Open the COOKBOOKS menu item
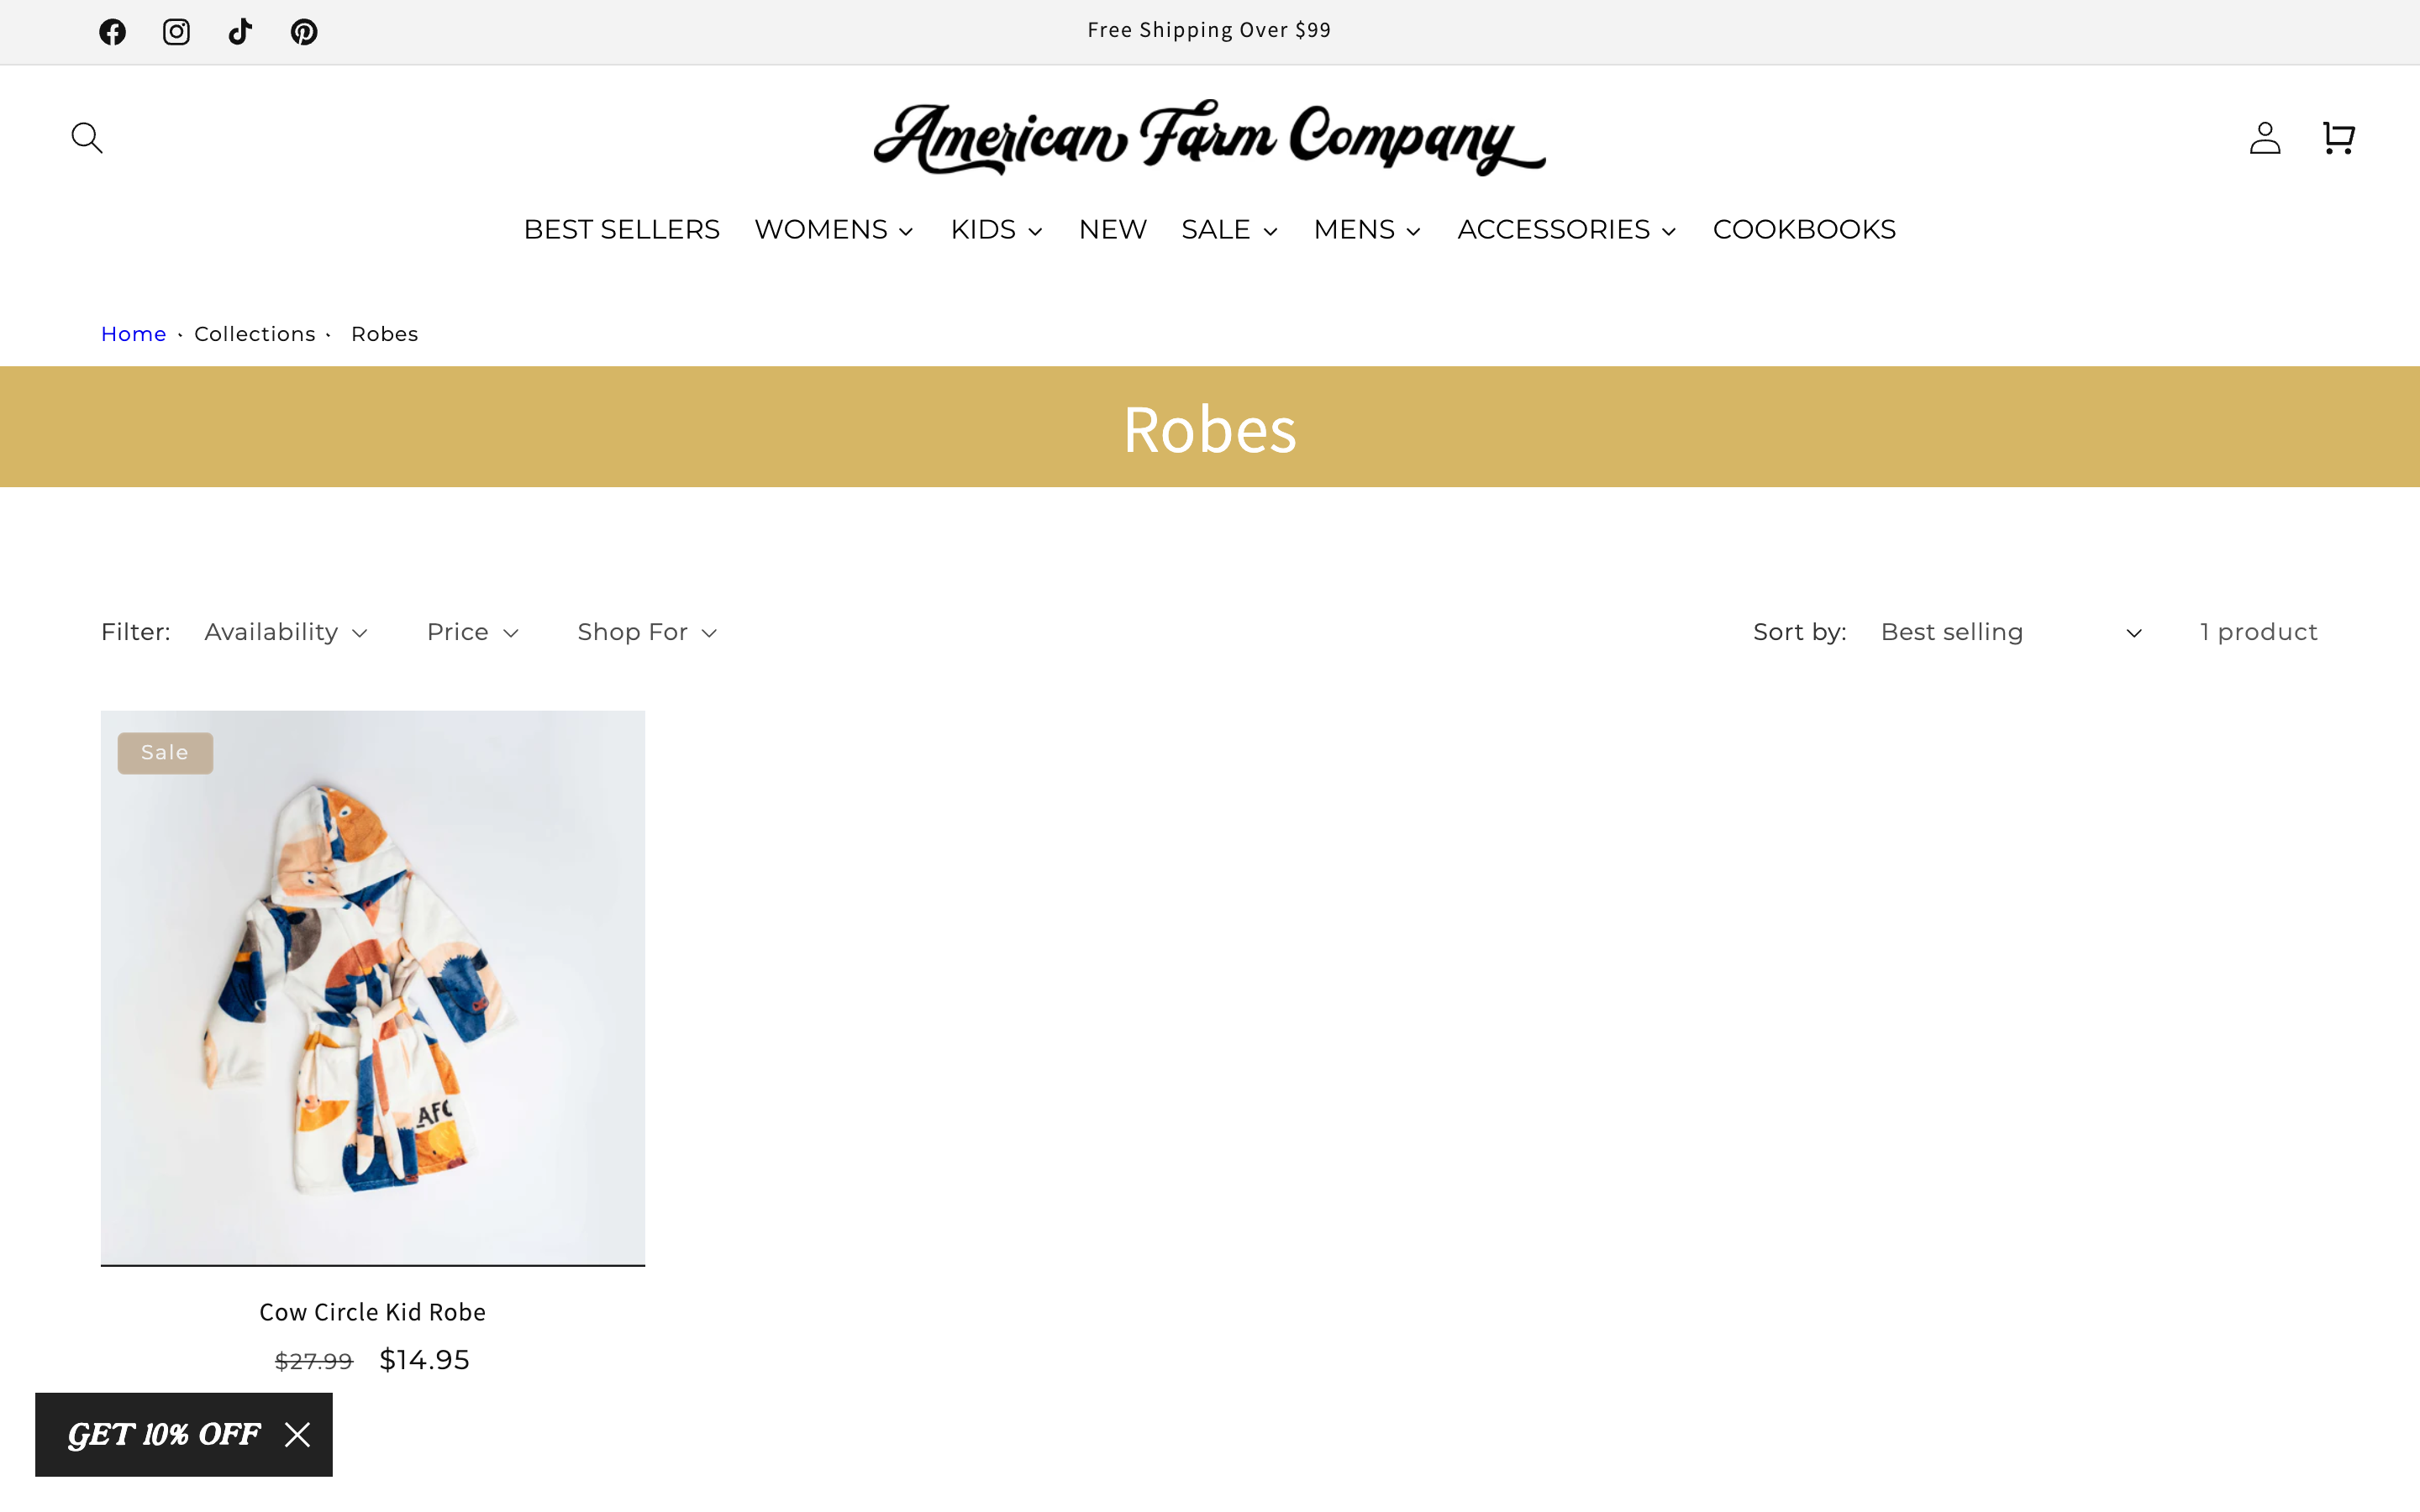 point(1804,230)
